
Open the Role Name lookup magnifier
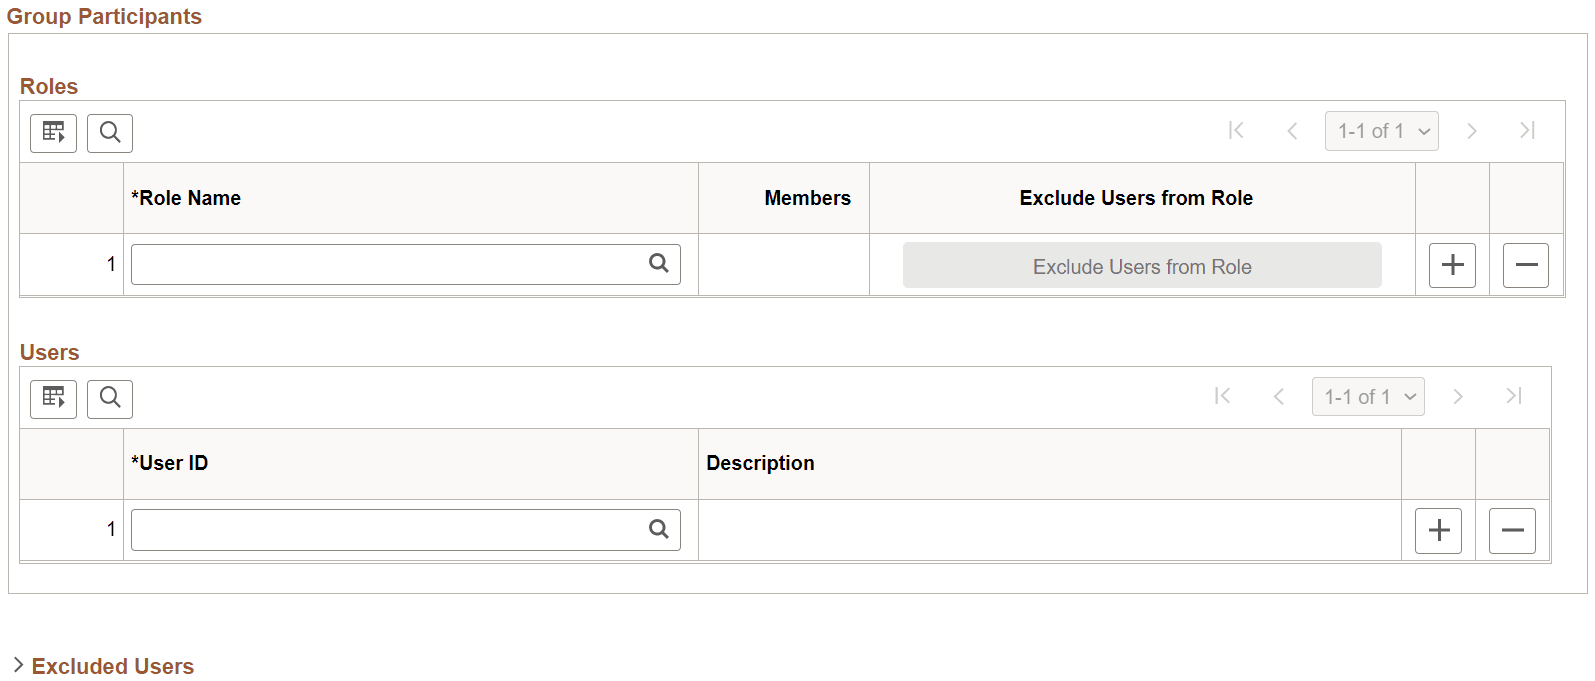[659, 264]
